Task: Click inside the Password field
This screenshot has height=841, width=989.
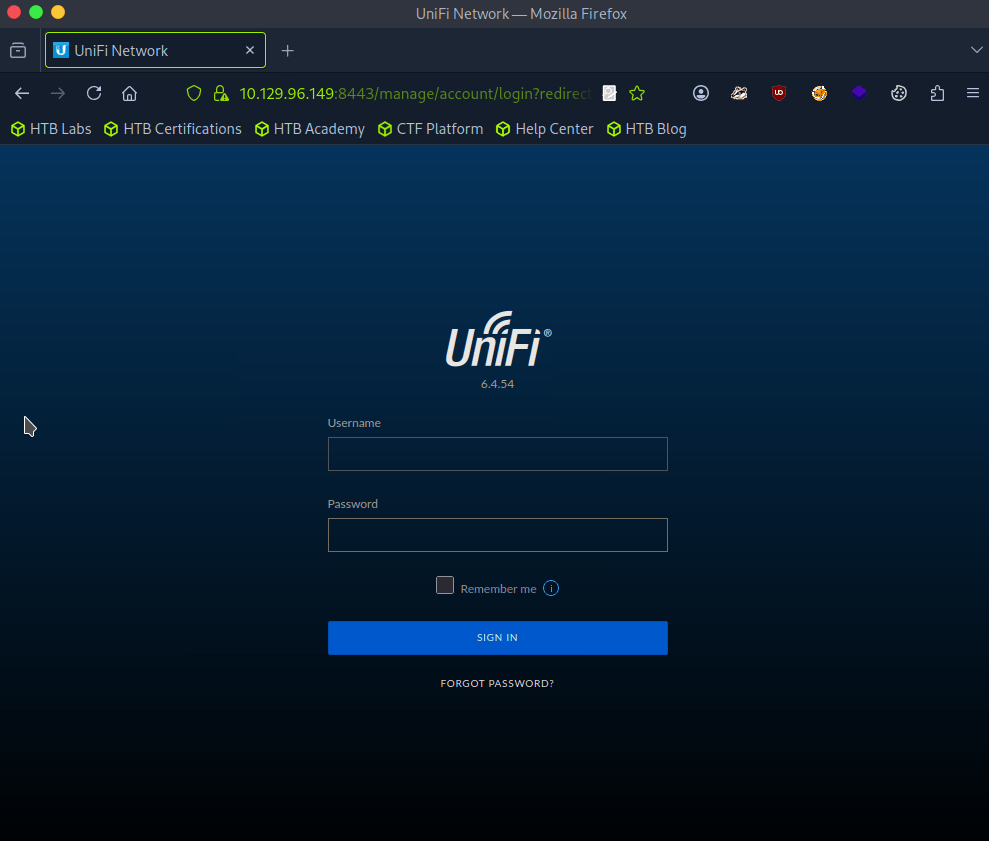Action: point(497,535)
